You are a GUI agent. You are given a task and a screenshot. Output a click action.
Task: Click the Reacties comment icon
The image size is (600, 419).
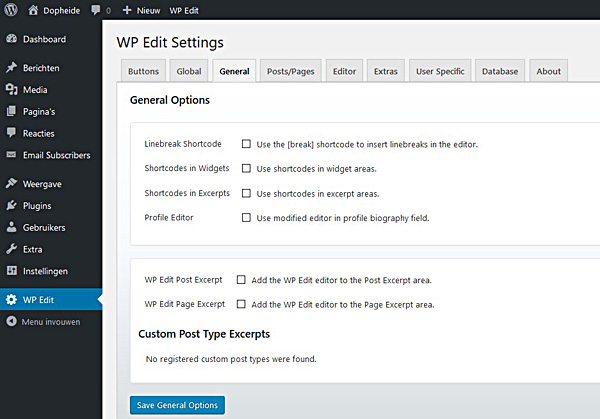pos(11,133)
